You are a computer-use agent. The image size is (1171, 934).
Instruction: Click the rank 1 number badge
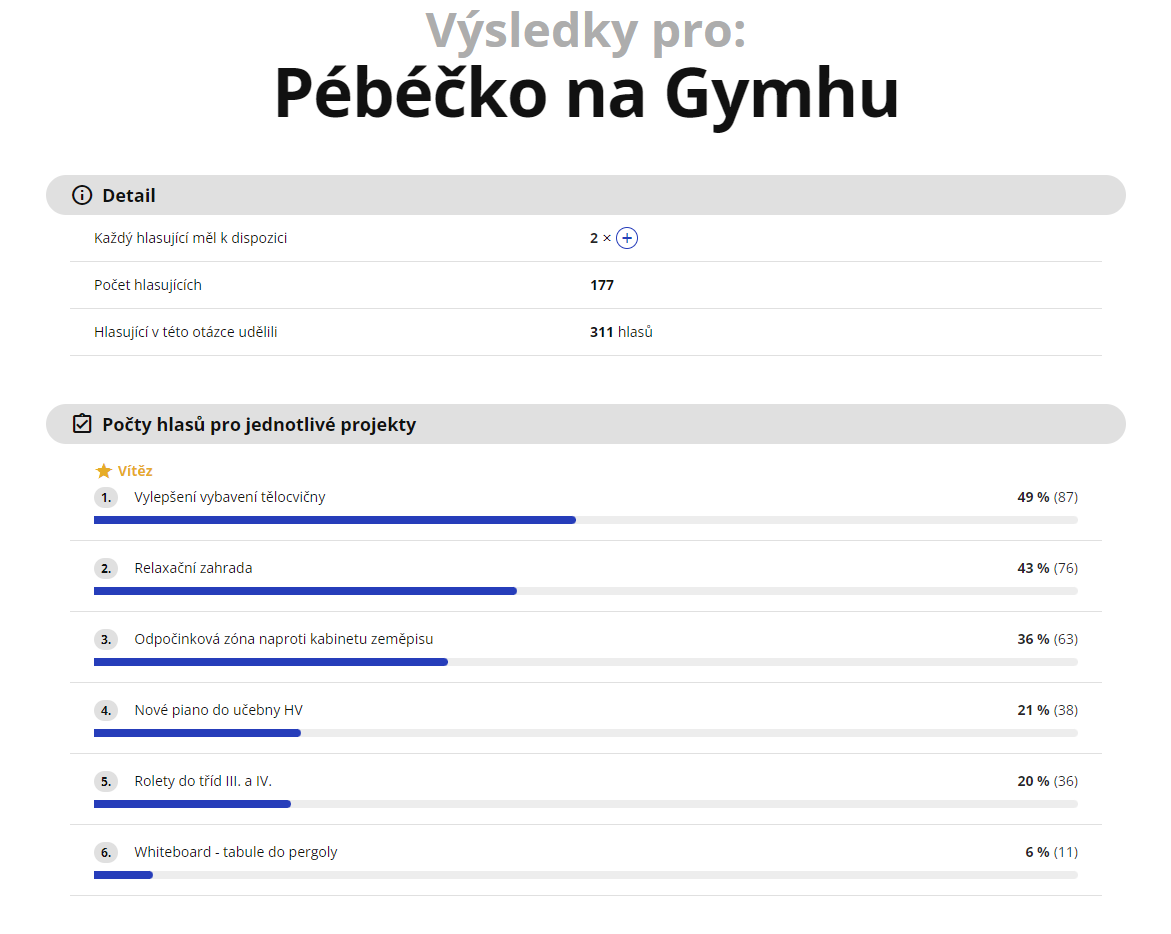(x=106, y=497)
